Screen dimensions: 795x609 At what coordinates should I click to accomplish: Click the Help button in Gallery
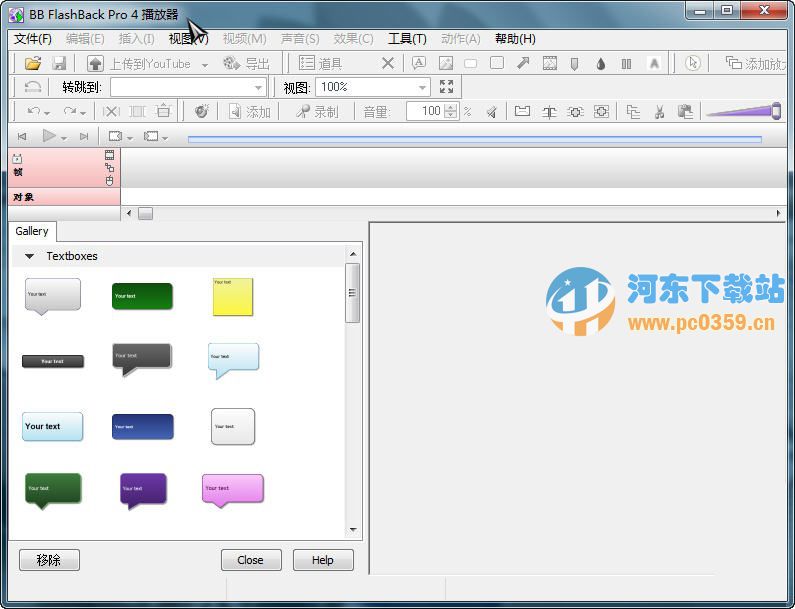[x=323, y=560]
